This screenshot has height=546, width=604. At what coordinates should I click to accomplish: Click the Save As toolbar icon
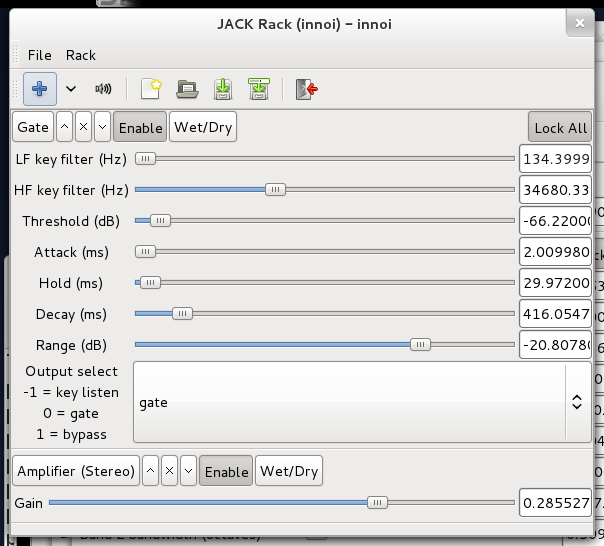click(x=259, y=89)
